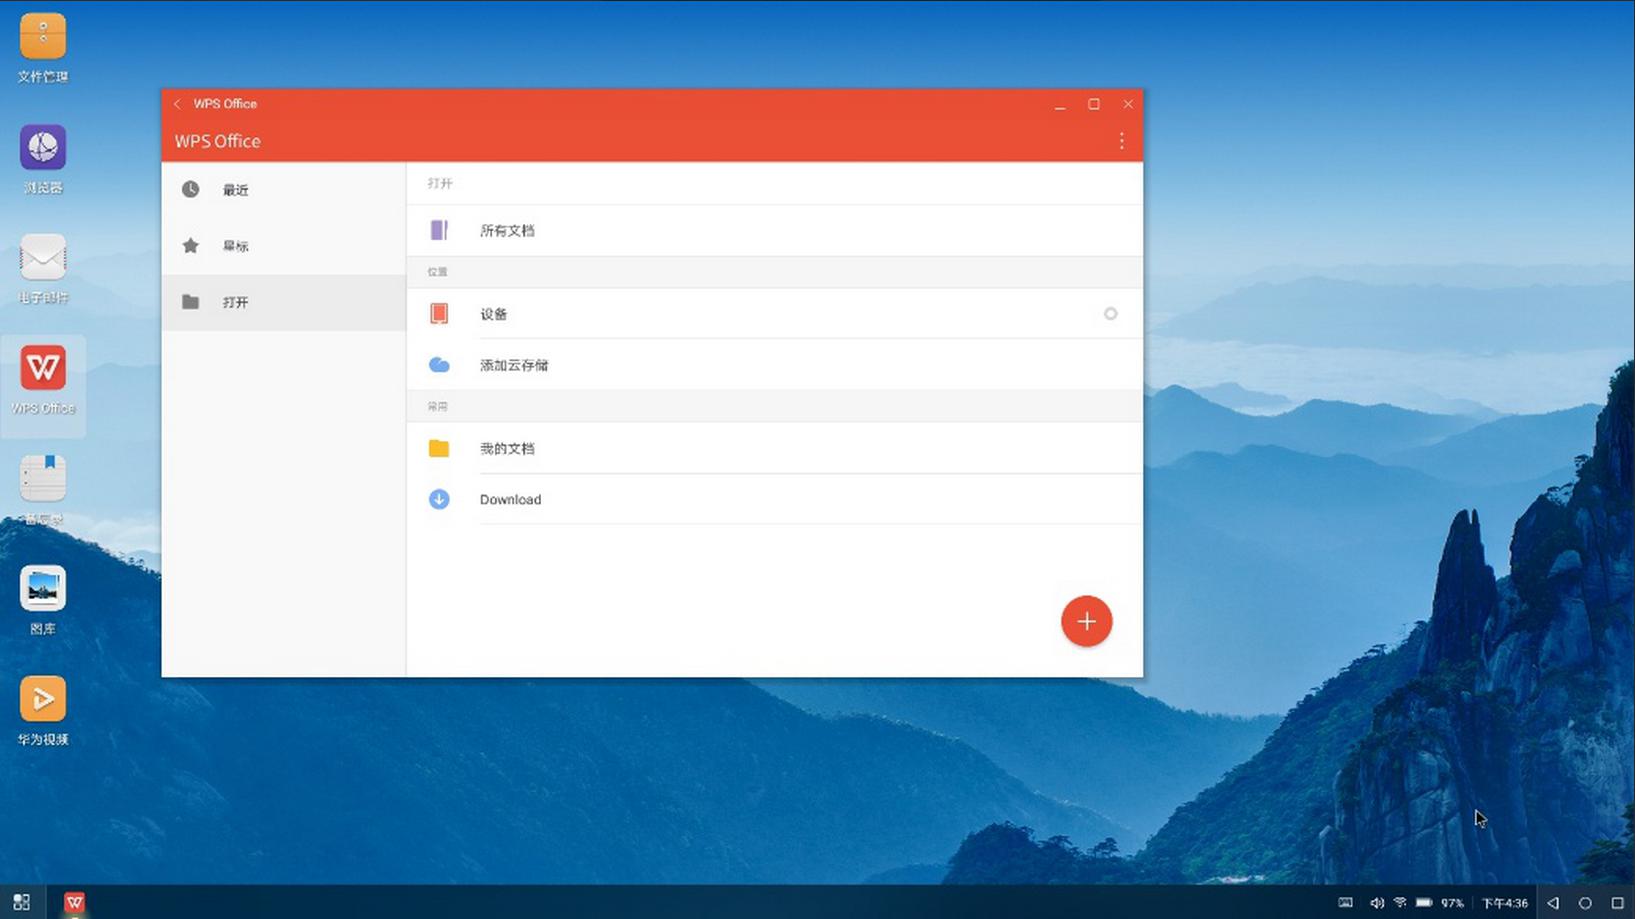Select the 打开 open tab in sidebar
Image resolution: width=1635 pixels, height=919 pixels.
284,302
